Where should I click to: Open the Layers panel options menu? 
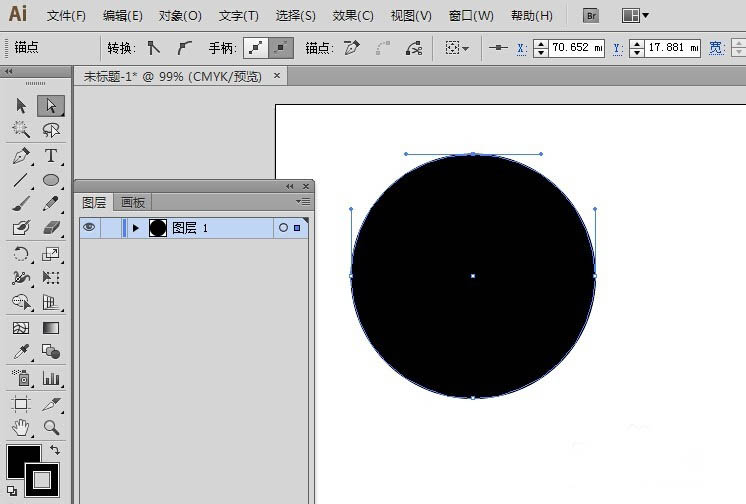(x=305, y=202)
